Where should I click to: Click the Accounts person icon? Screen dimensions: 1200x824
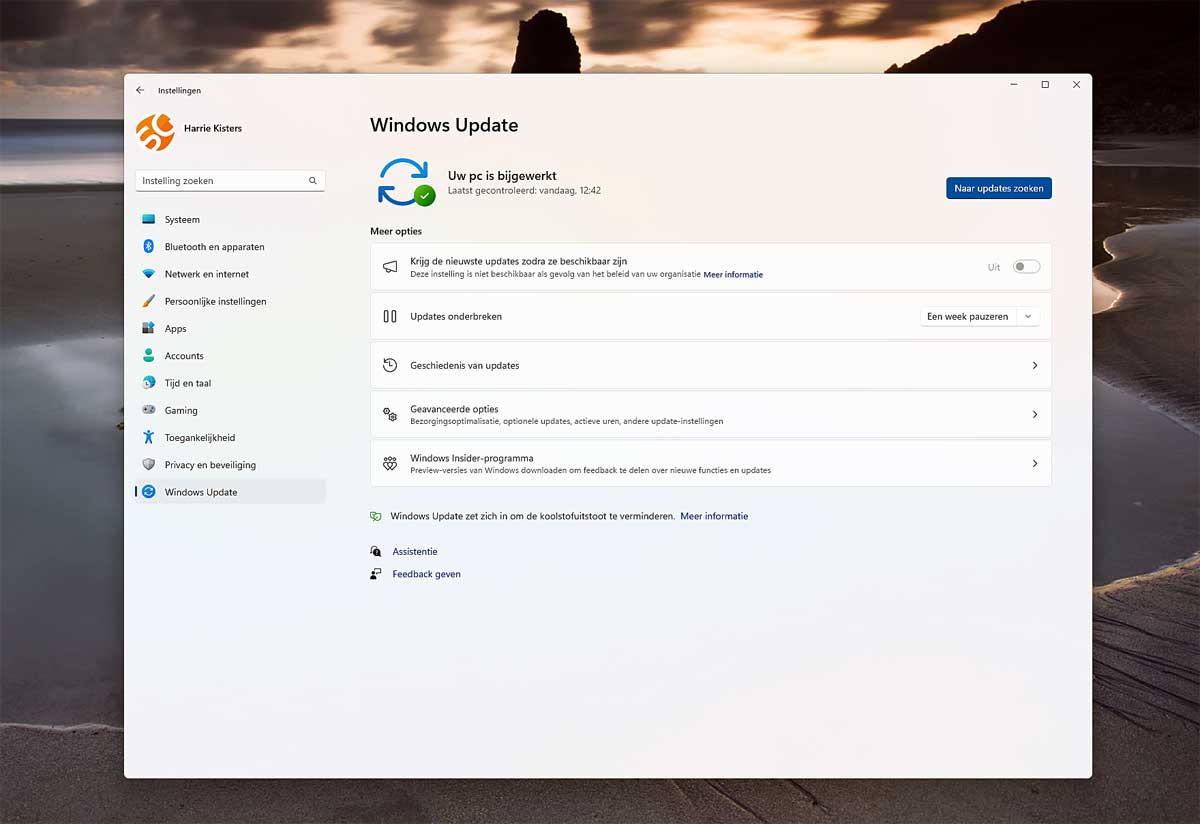tap(148, 355)
